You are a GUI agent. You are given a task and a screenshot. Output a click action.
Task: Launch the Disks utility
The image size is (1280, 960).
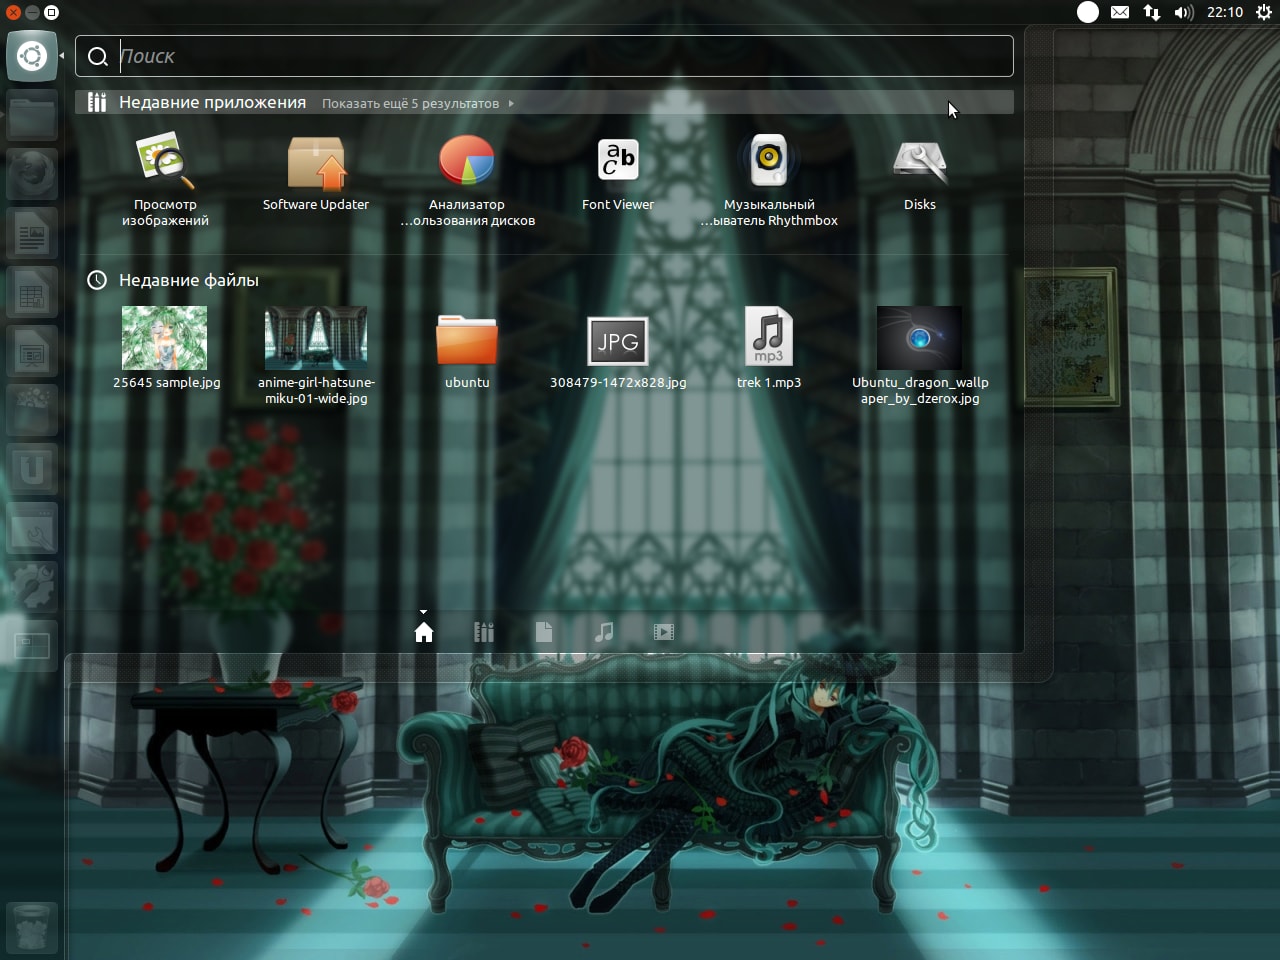click(920, 173)
